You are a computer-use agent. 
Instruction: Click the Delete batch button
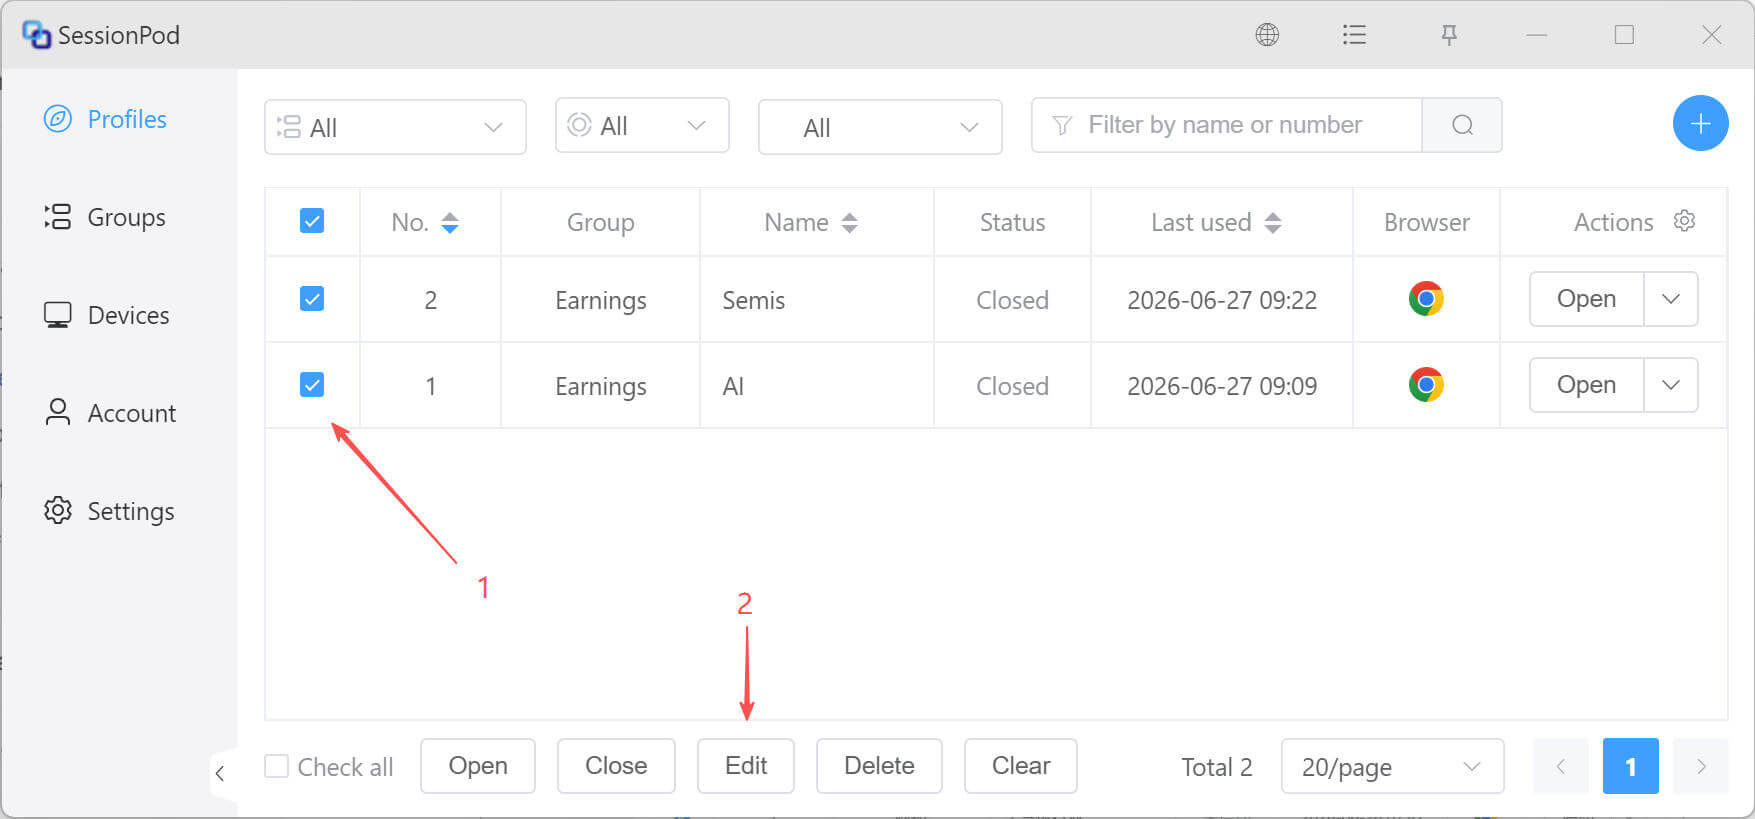tap(879, 766)
